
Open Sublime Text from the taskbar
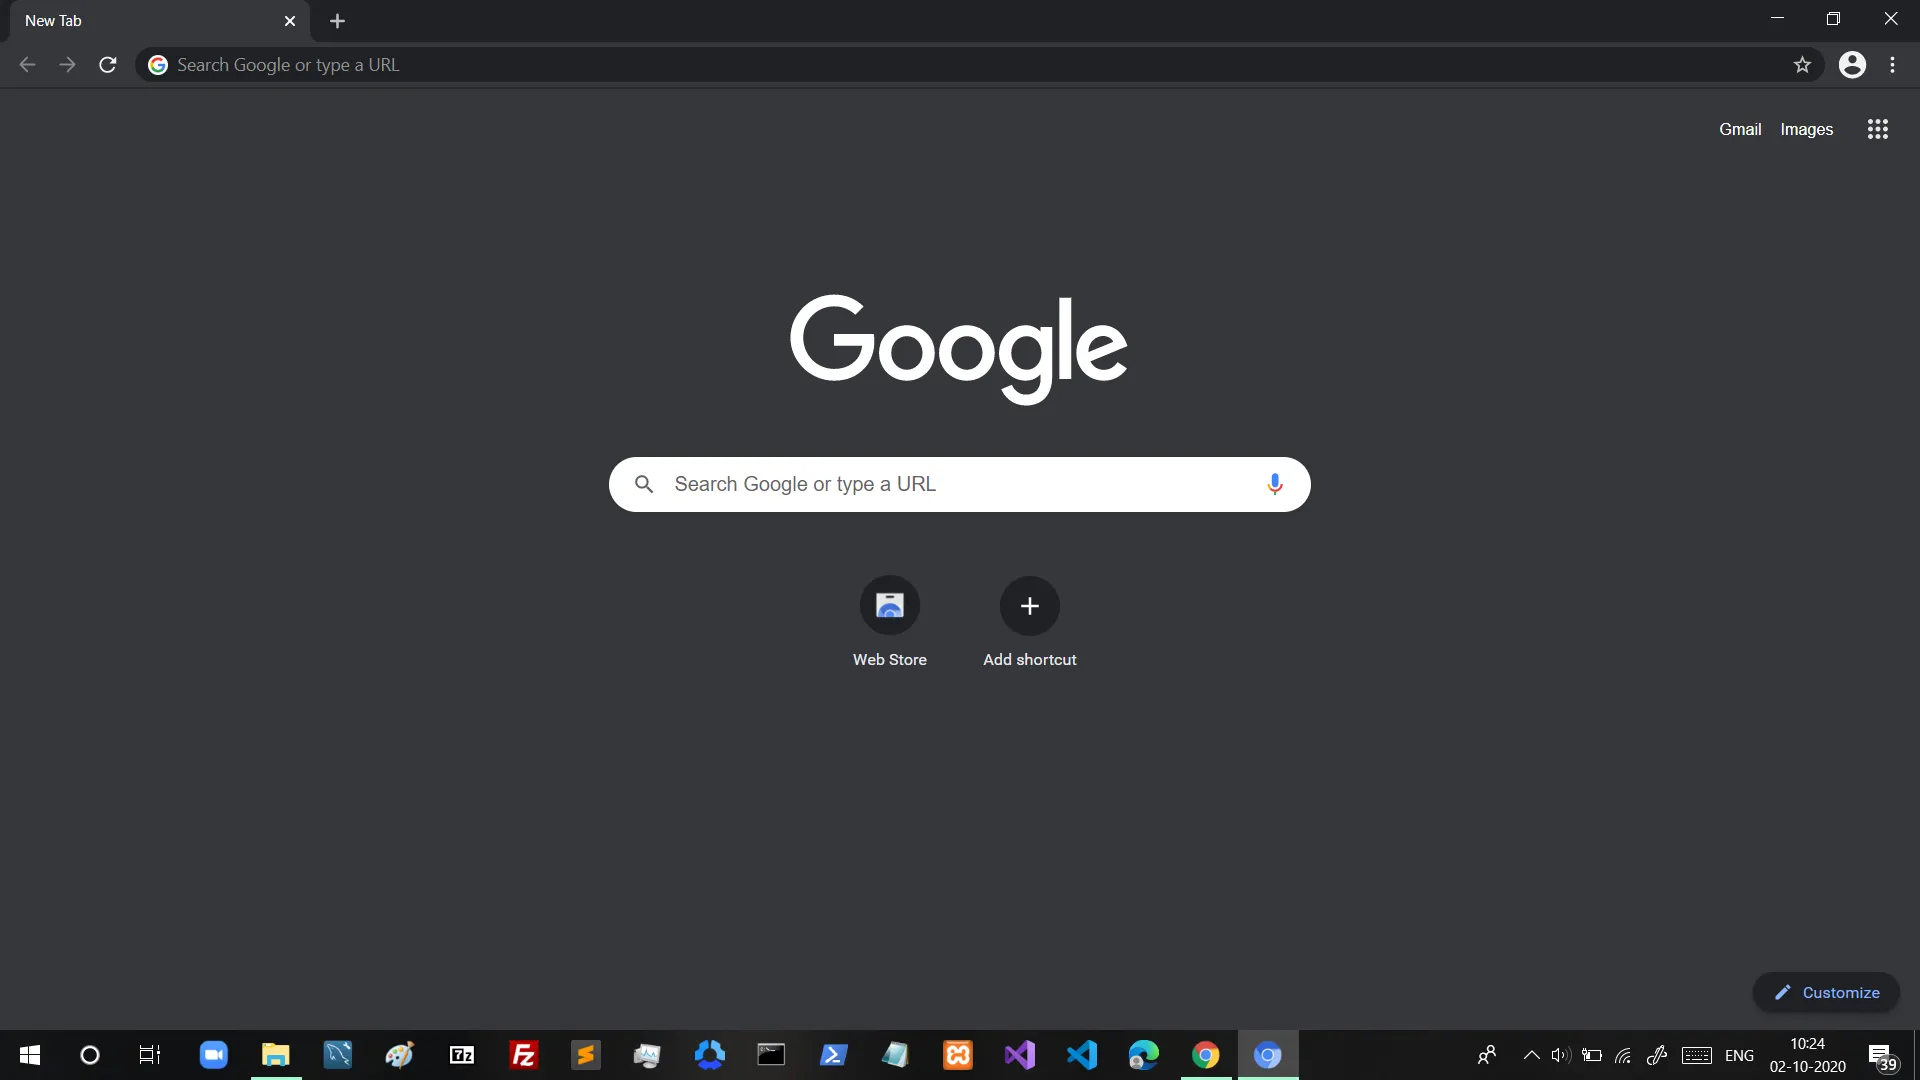(x=585, y=1055)
